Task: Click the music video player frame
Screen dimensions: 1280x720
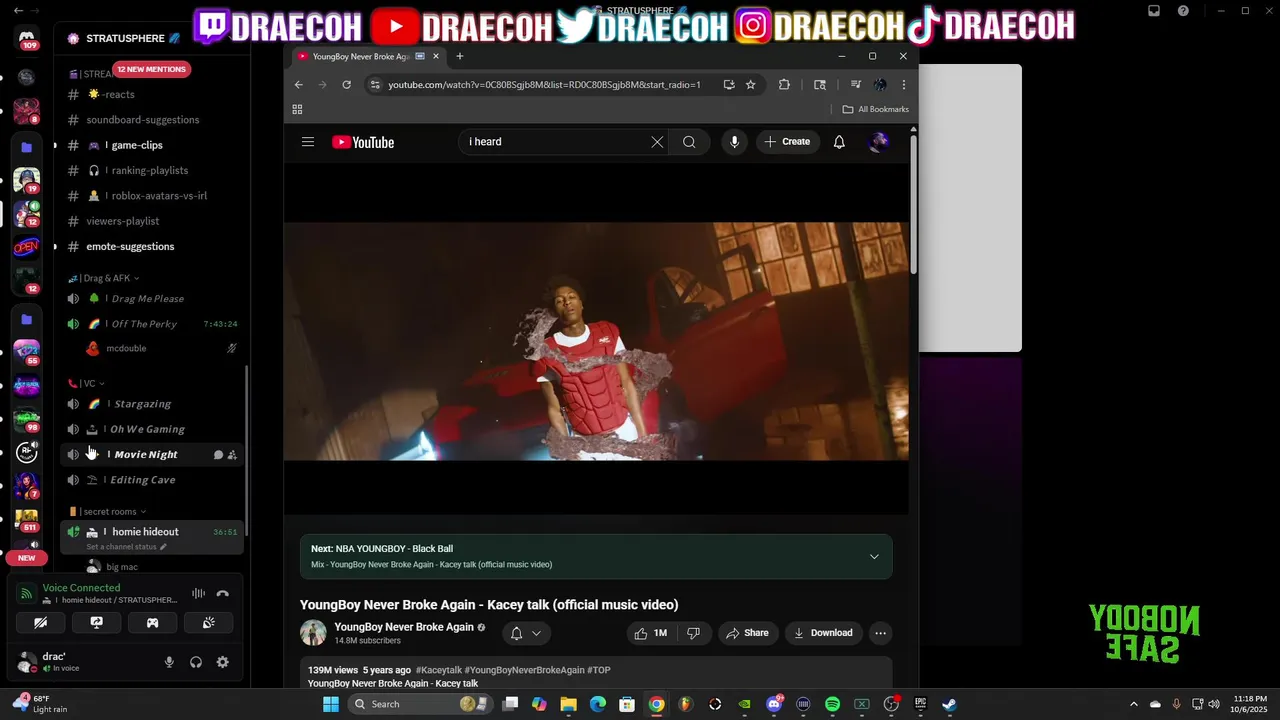Action: tap(596, 340)
